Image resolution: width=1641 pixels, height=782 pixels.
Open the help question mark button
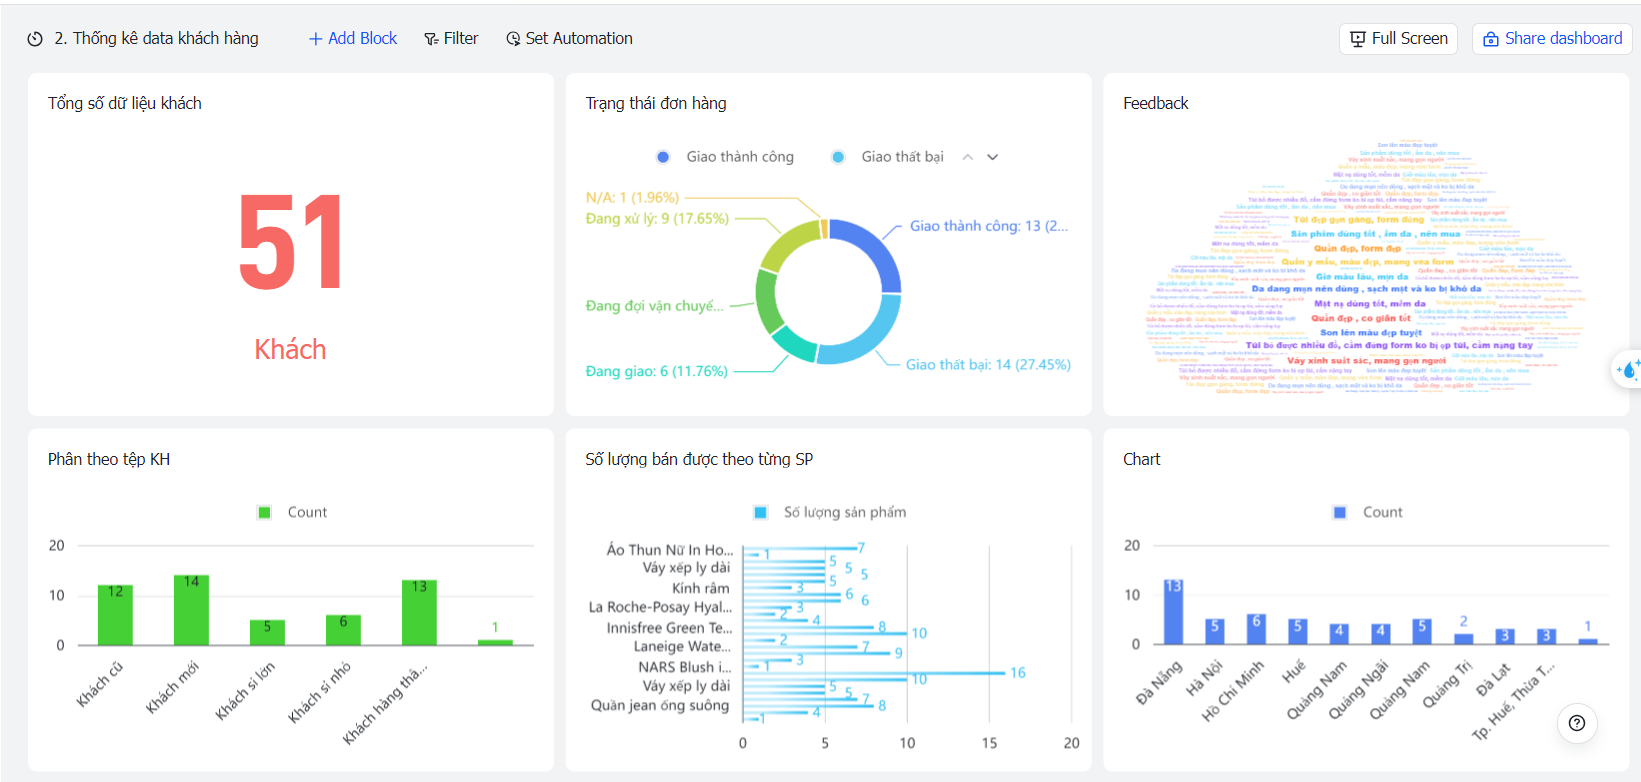[1577, 723]
